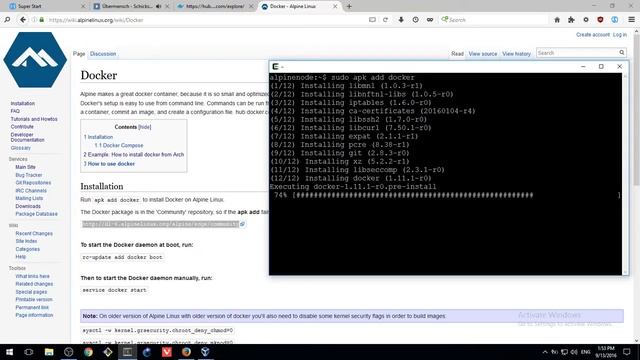This screenshot has height=360, width=640.
Task: Click the Alpine Linux logo
Action: click(35, 60)
